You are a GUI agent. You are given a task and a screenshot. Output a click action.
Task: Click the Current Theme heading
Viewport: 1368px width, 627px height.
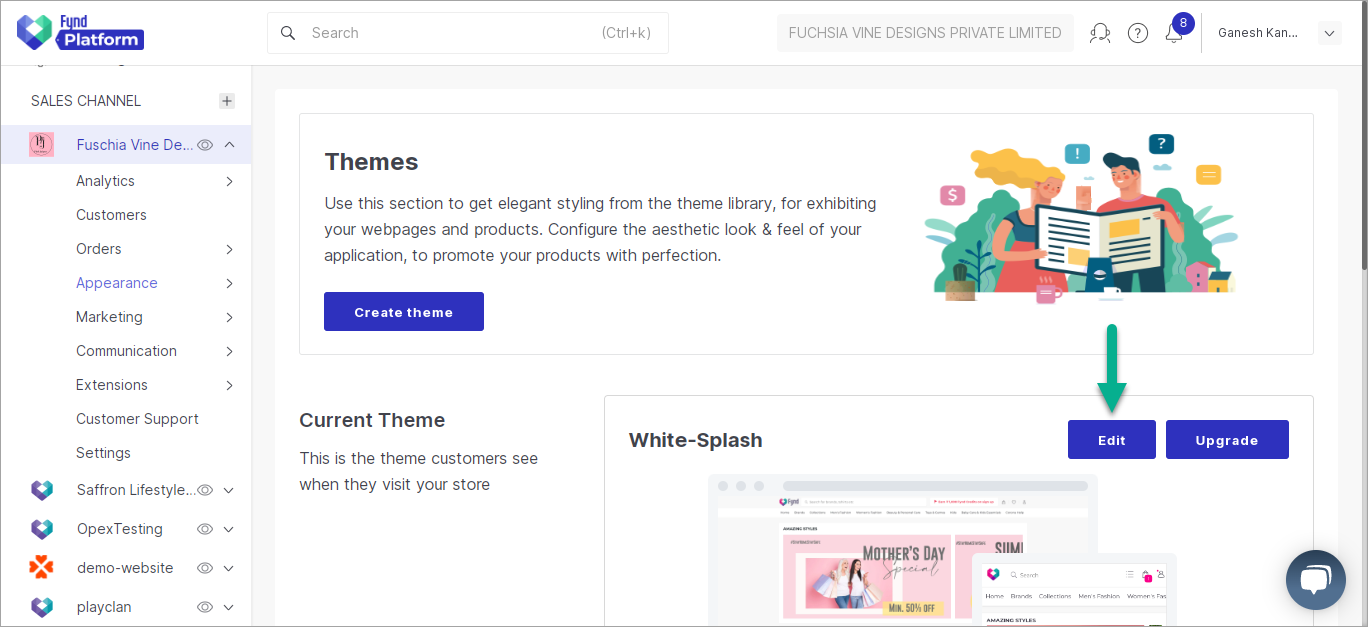point(372,420)
